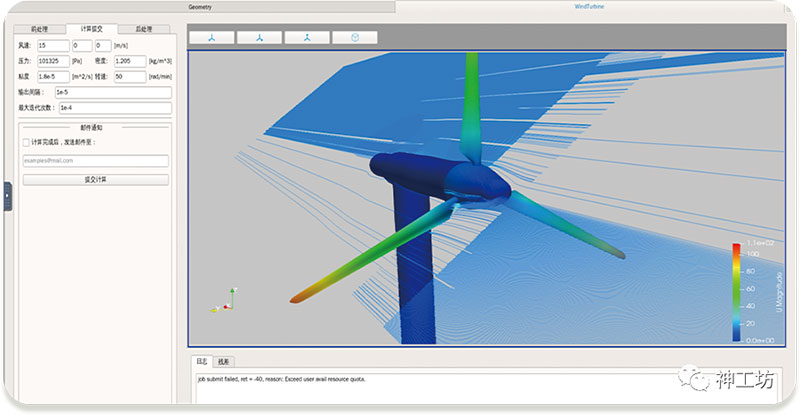Click the second wind speed component field
The image size is (800, 415).
[x=82, y=46]
